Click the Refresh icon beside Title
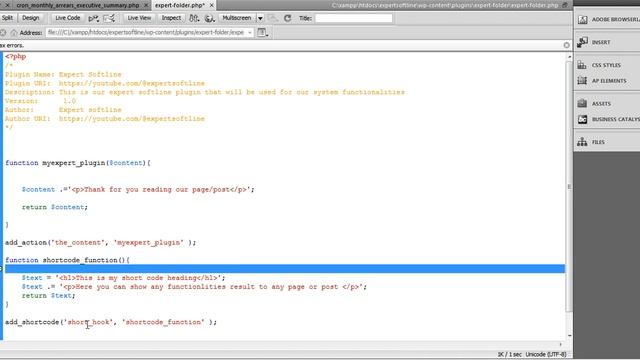 [x=287, y=18]
